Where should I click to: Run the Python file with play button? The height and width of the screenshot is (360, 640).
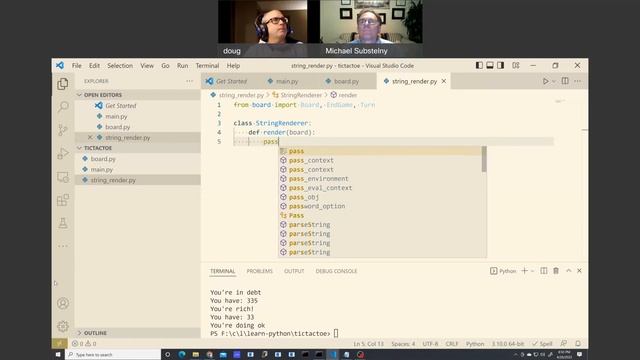pyautogui.click(x=545, y=81)
